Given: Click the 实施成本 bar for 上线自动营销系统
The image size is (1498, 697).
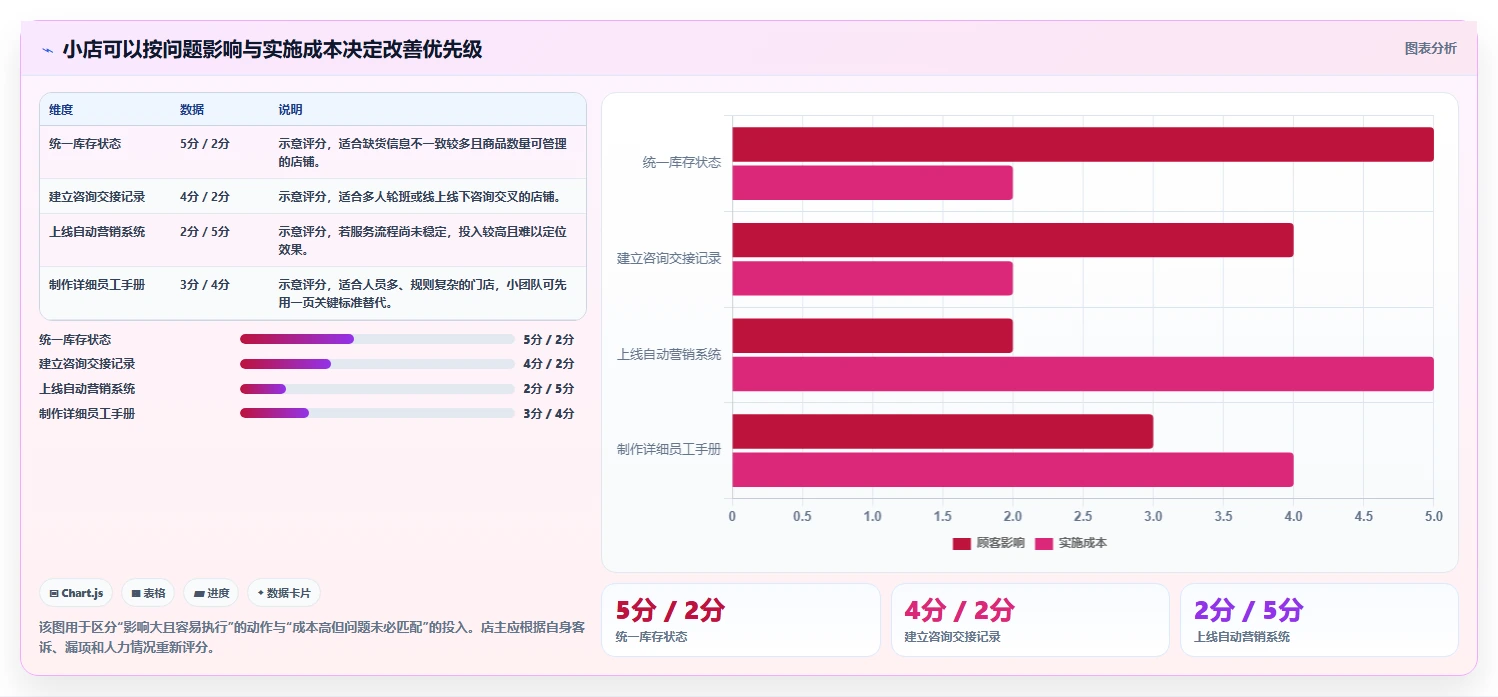Looking at the screenshot, I should click(1083, 374).
